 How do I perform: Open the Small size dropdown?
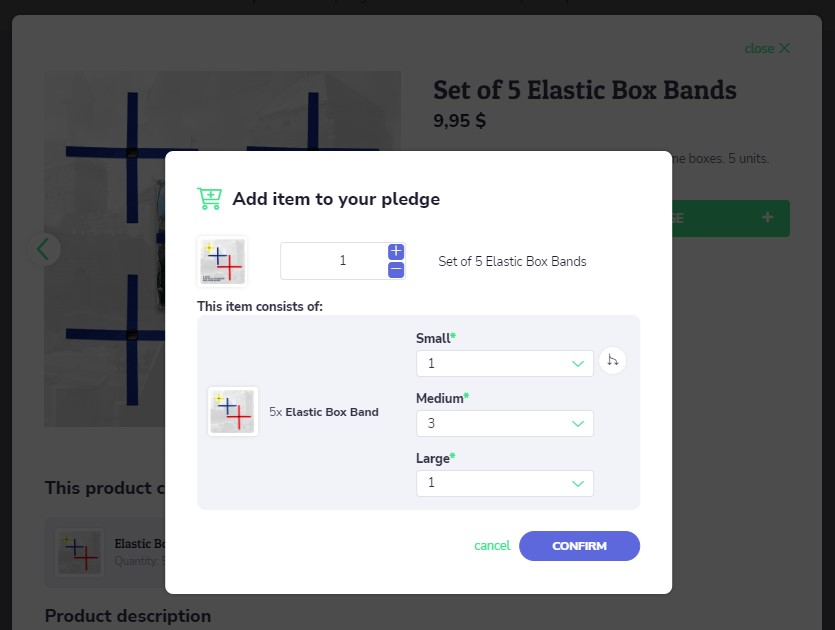click(x=504, y=363)
